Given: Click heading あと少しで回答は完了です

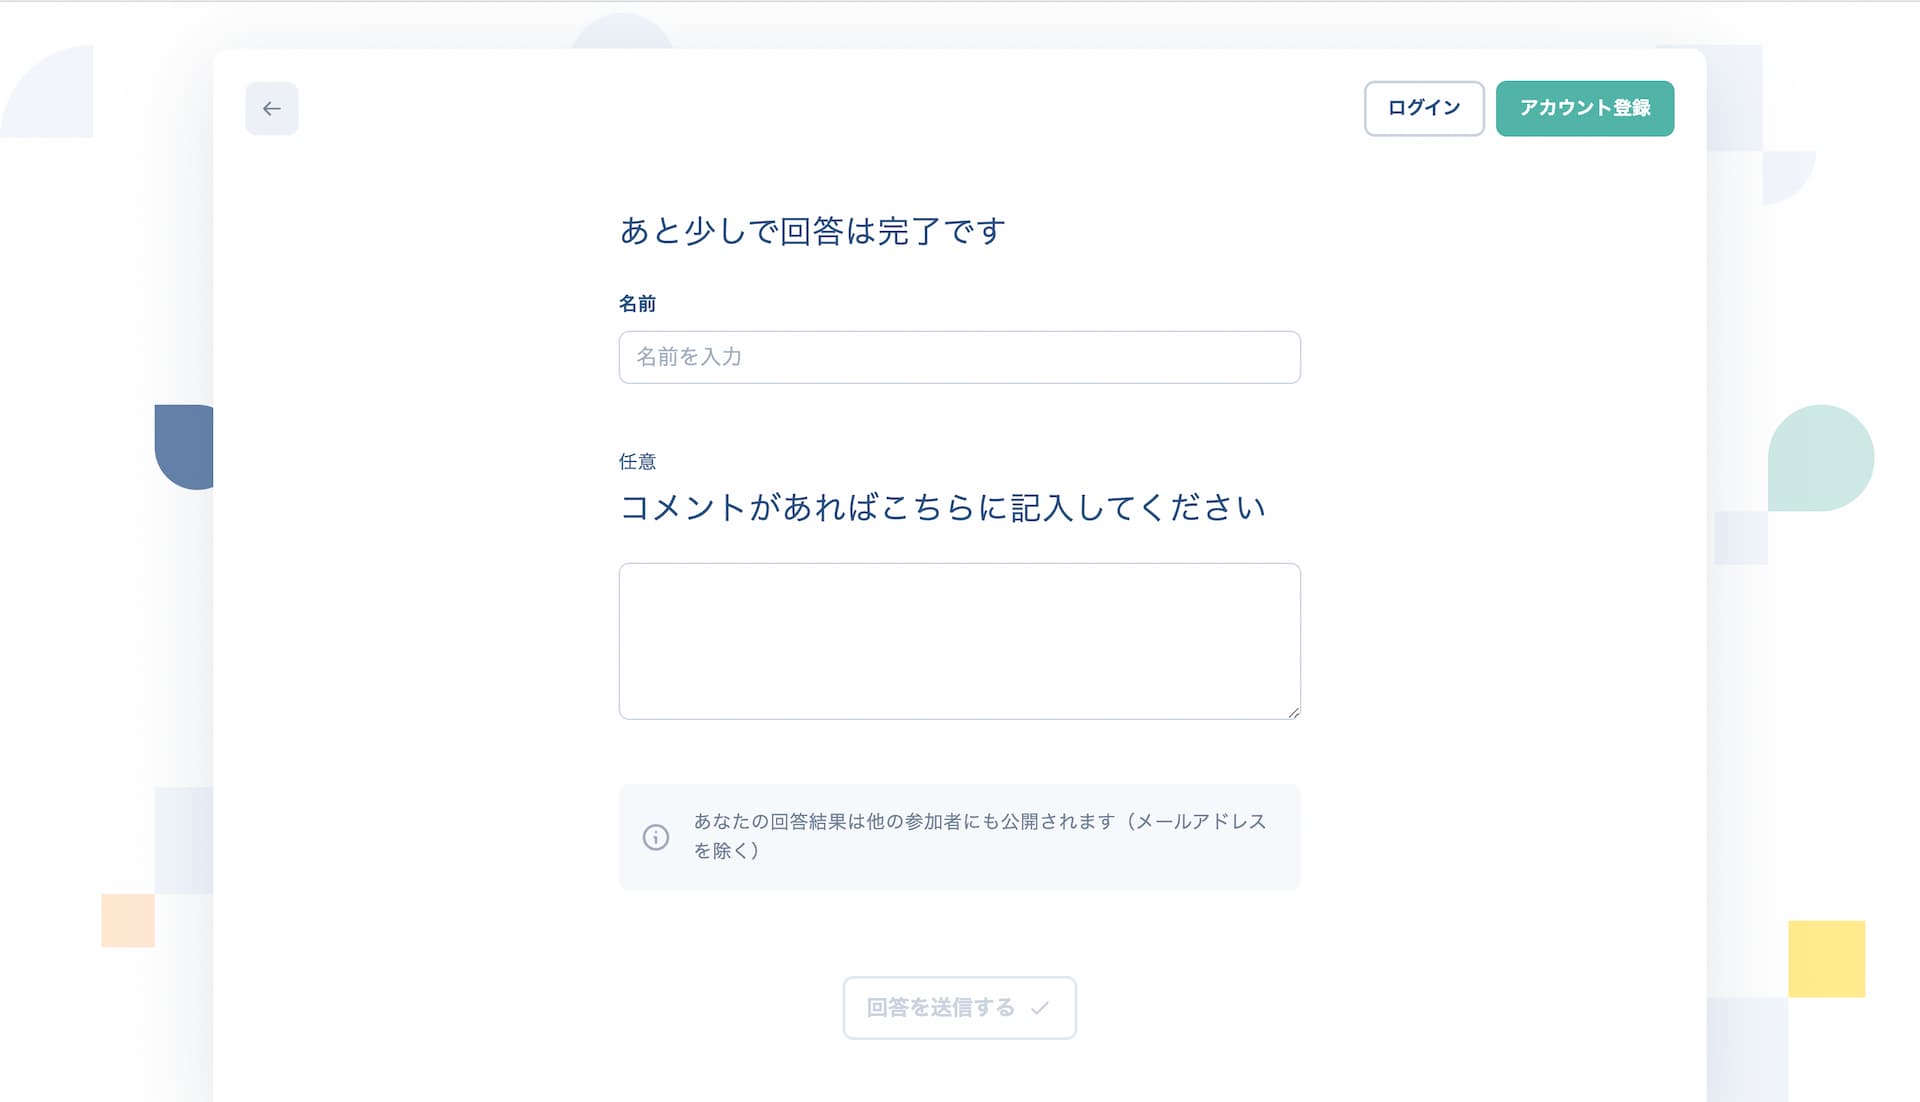Looking at the screenshot, I should pos(812,231).
